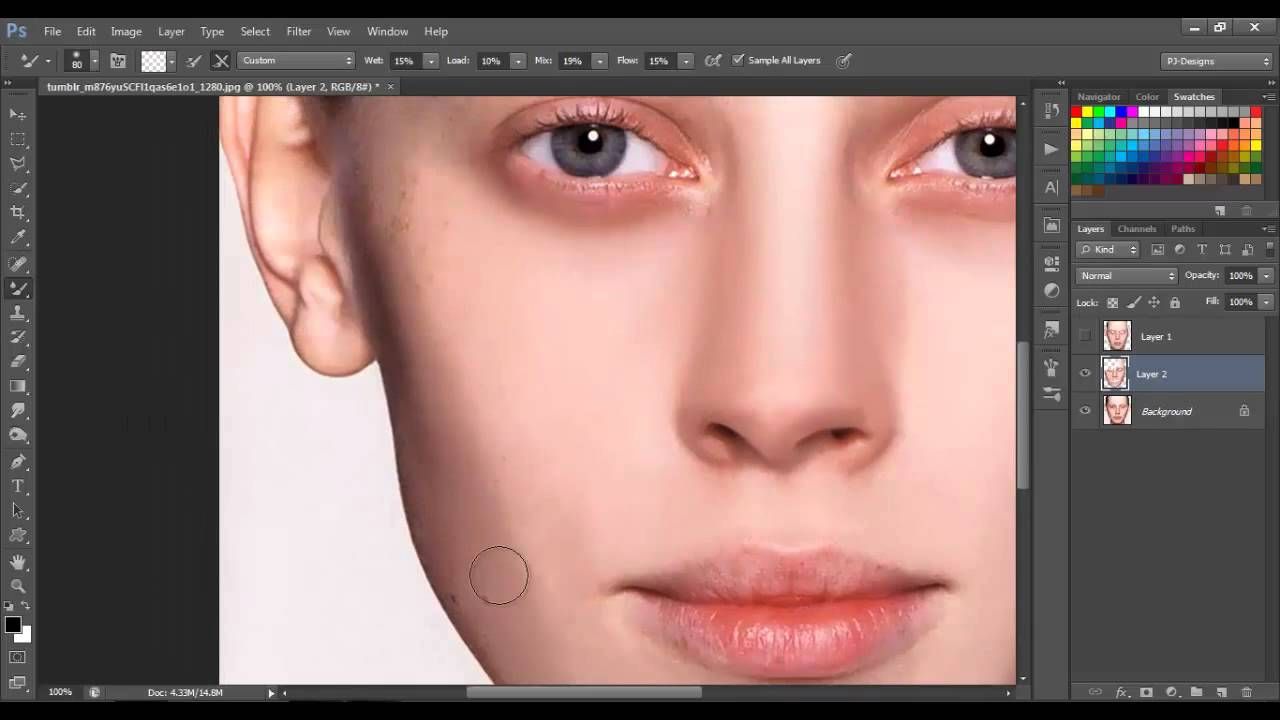The height and width of the screenshot is (720, 1280).
Task: Switch to the Paths tab
Action: (x=1183, y=229)
